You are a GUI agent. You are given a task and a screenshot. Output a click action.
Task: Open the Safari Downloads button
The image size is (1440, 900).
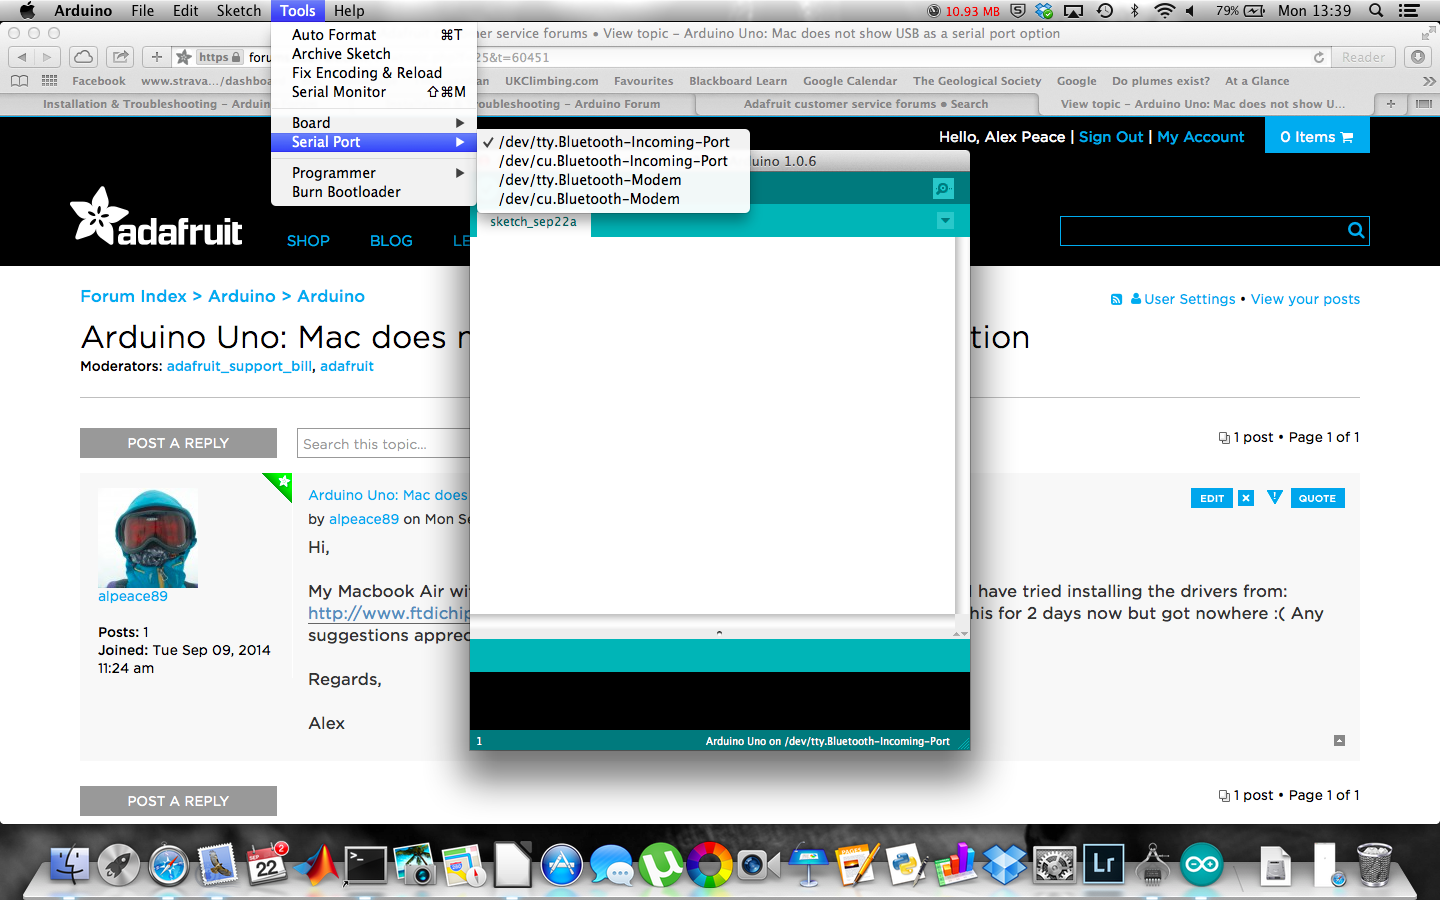point(1417,57)
